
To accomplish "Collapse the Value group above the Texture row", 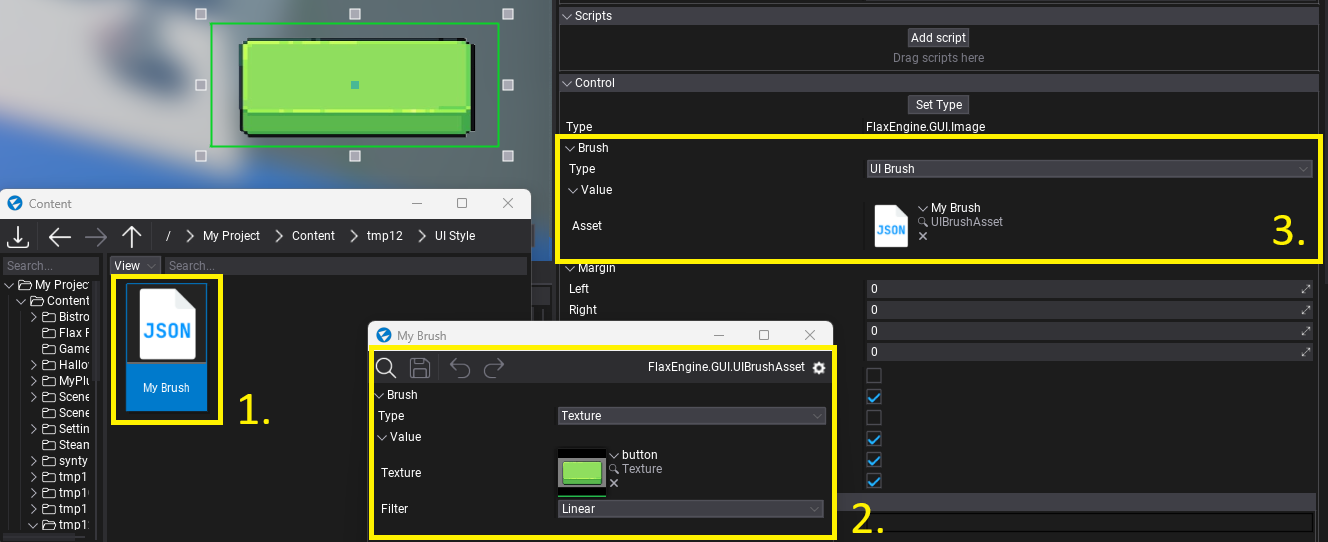I will [x=382, y=437].
